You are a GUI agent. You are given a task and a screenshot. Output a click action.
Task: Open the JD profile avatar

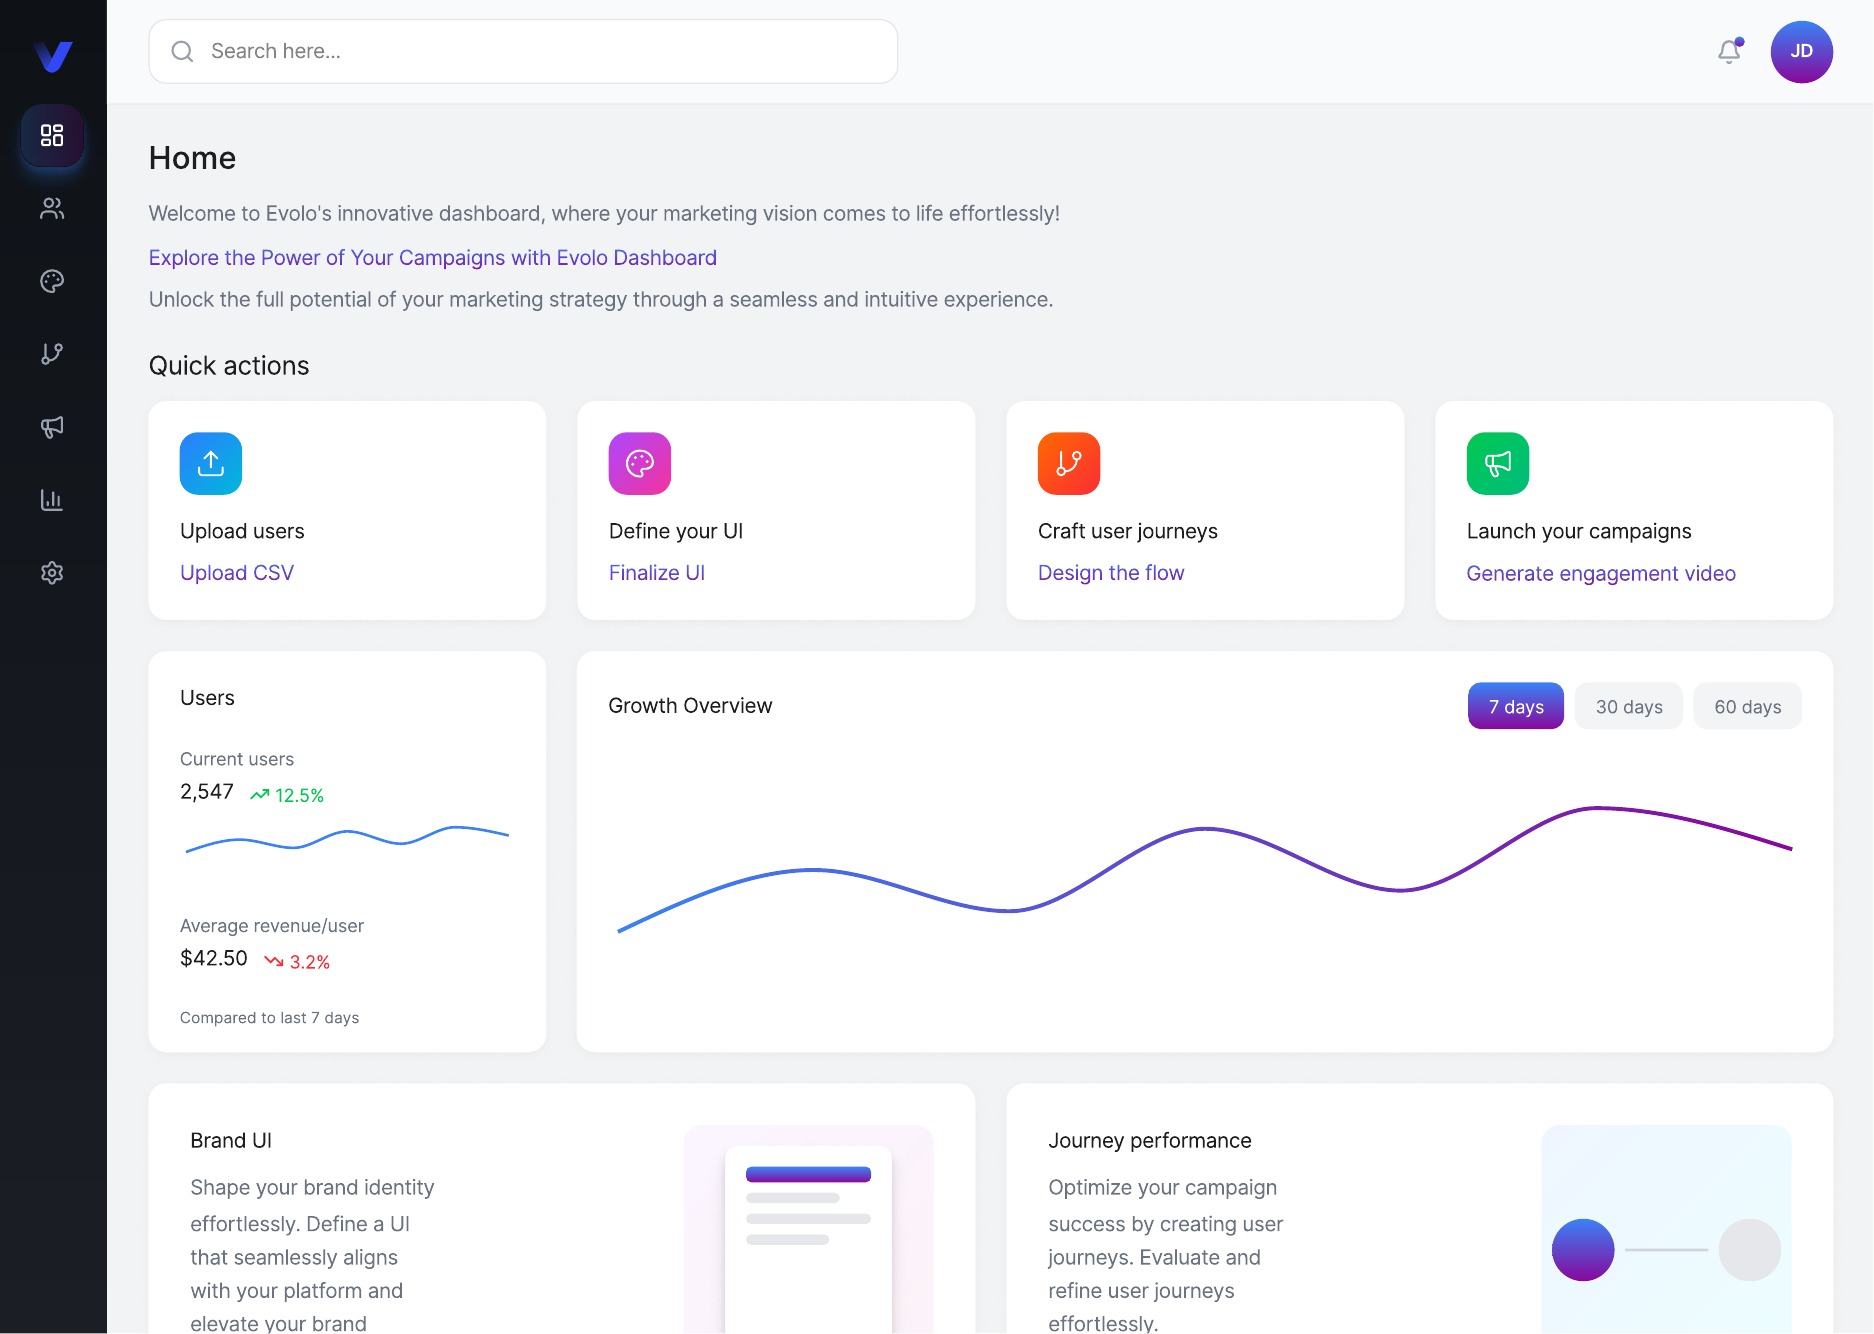click(x=1801, y=52)
